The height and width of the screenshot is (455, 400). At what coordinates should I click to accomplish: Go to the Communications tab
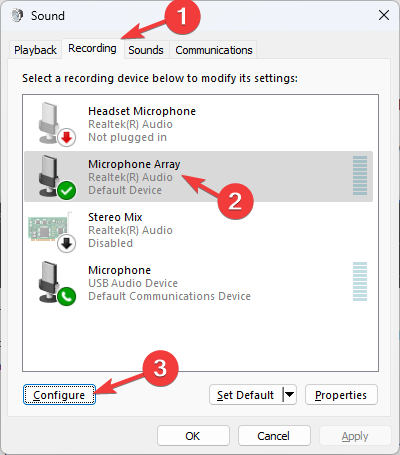click(214, 50)
